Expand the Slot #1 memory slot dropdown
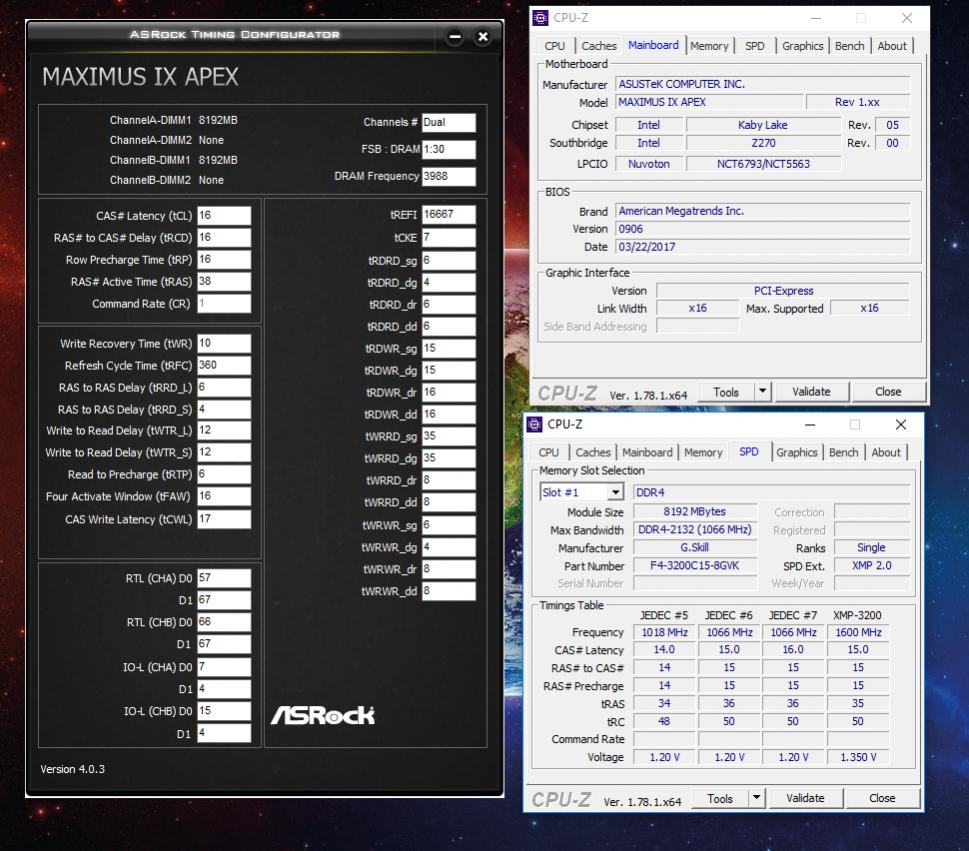Viewport: 969px width, 851px height. pos(615,493)
